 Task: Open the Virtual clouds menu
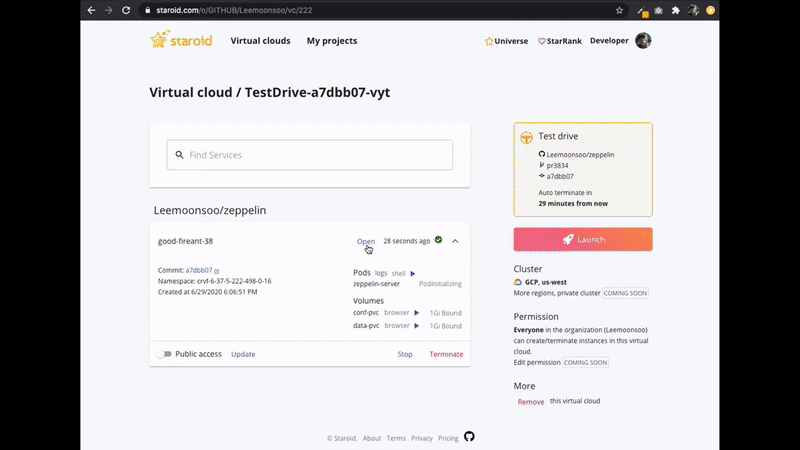[260, 41]
